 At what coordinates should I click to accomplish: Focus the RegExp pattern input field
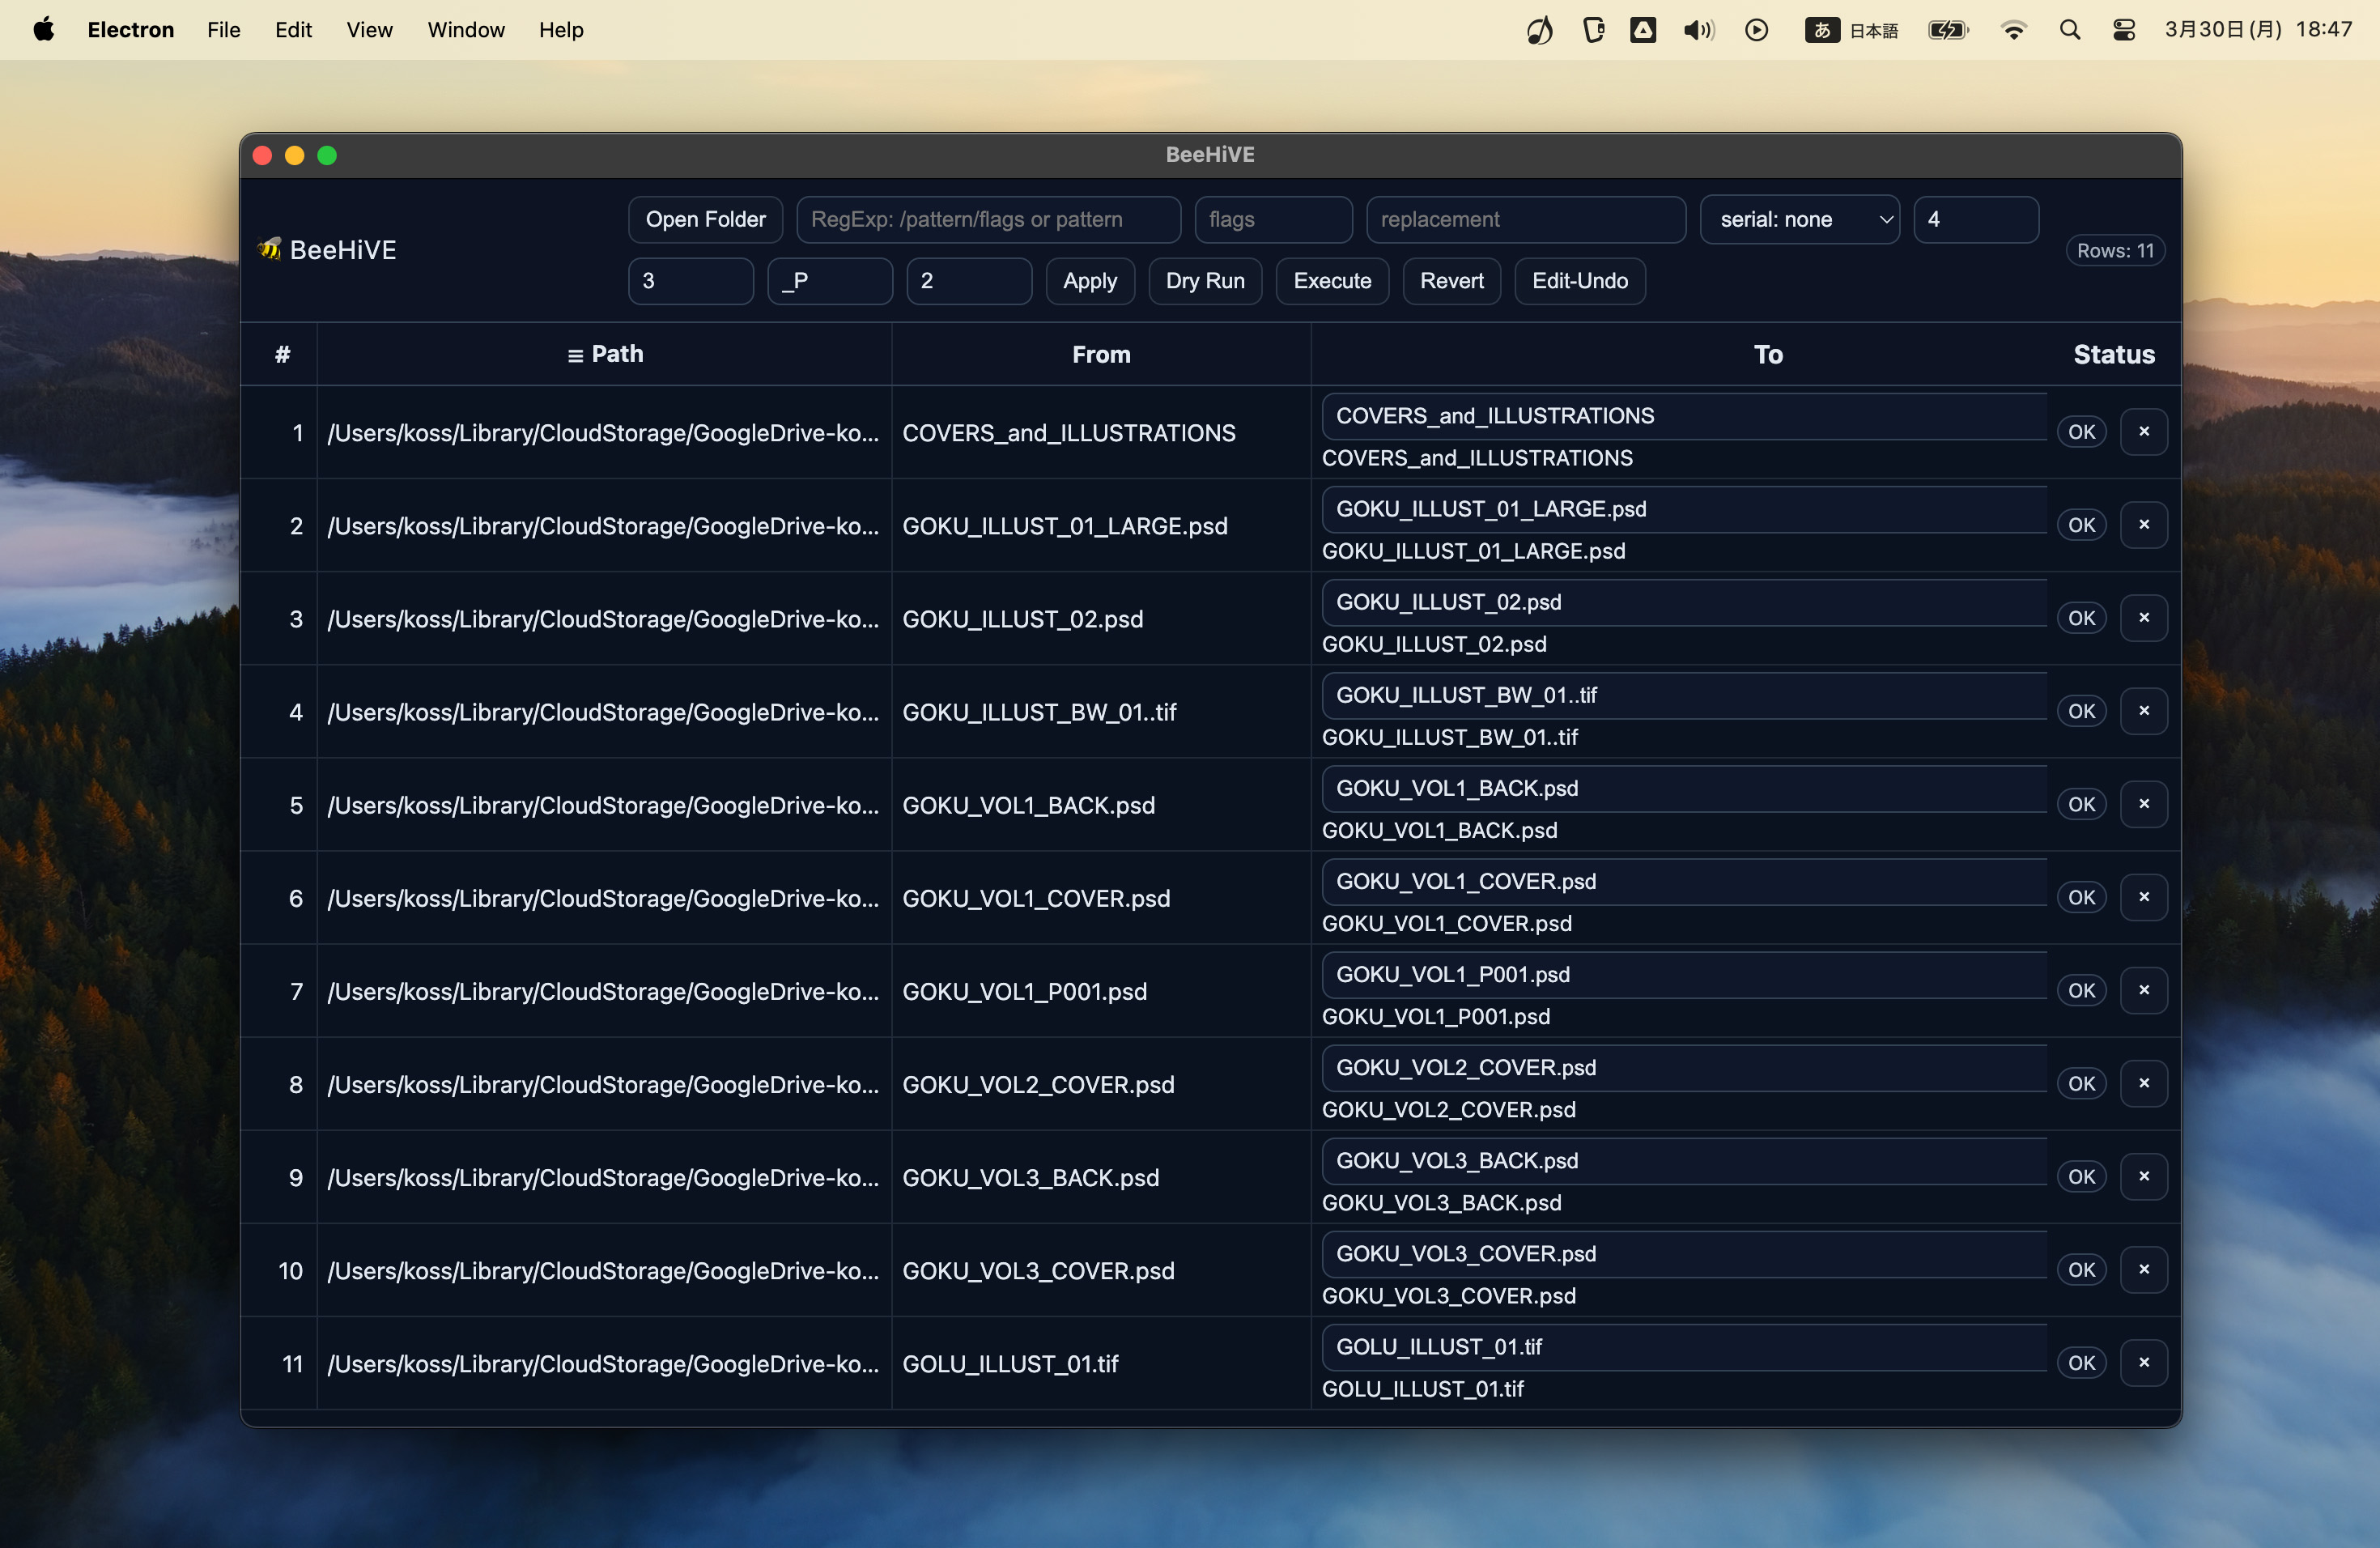pyautogui.click(x=988, y=219)
